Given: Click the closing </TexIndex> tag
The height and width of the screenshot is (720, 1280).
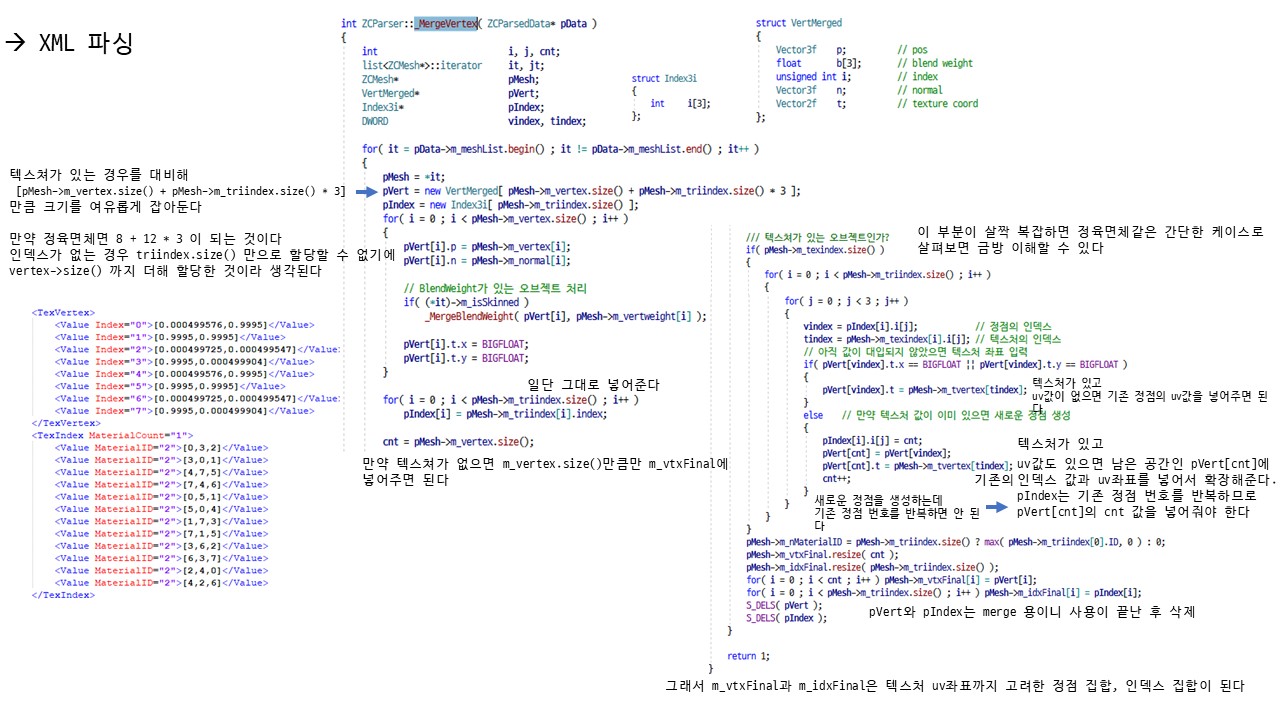Looking at the screenshot, I should (x=63, y=594).
